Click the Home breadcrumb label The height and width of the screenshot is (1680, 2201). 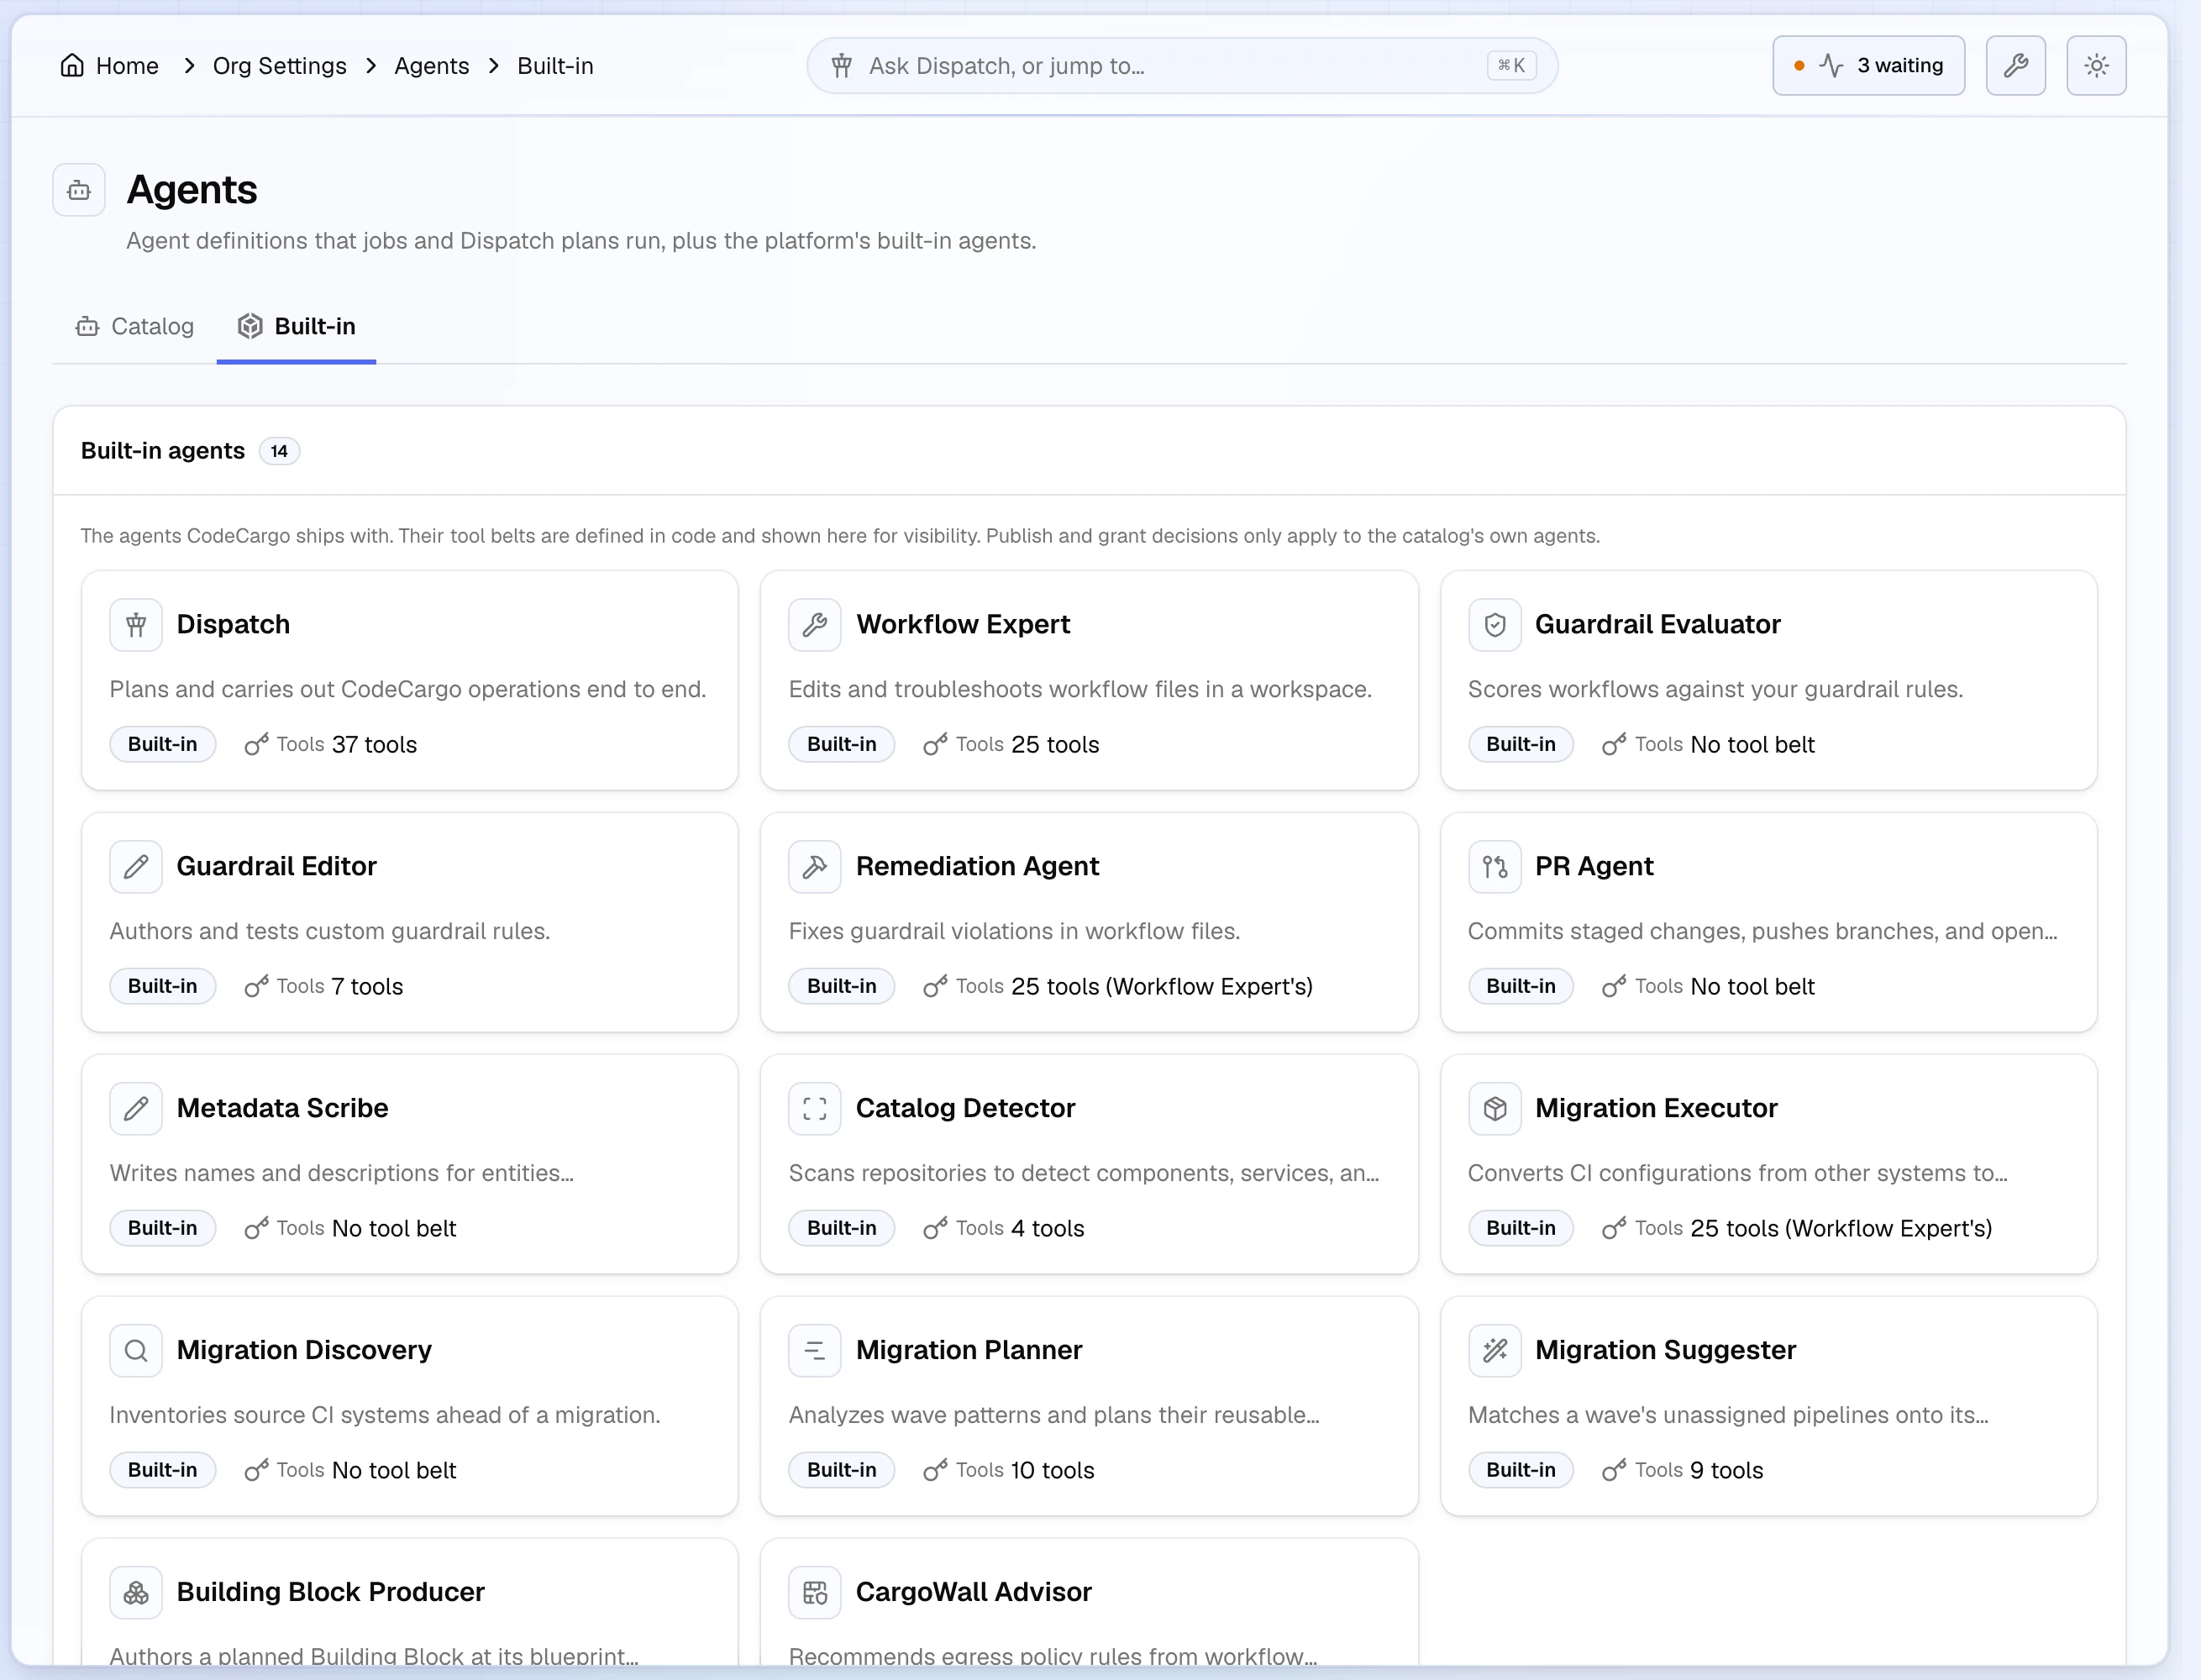tap(127, 66)
